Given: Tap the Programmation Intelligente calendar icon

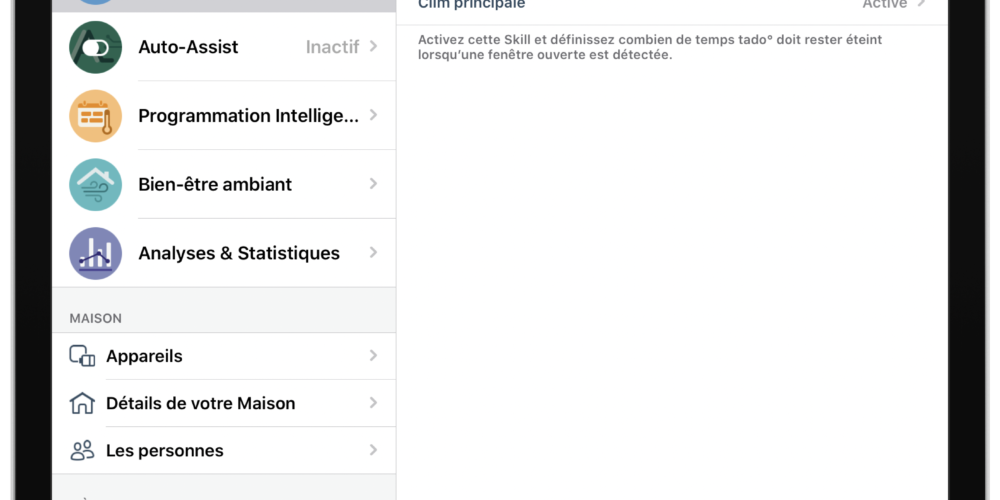Looking at the screenshot, I should [96, 116].
